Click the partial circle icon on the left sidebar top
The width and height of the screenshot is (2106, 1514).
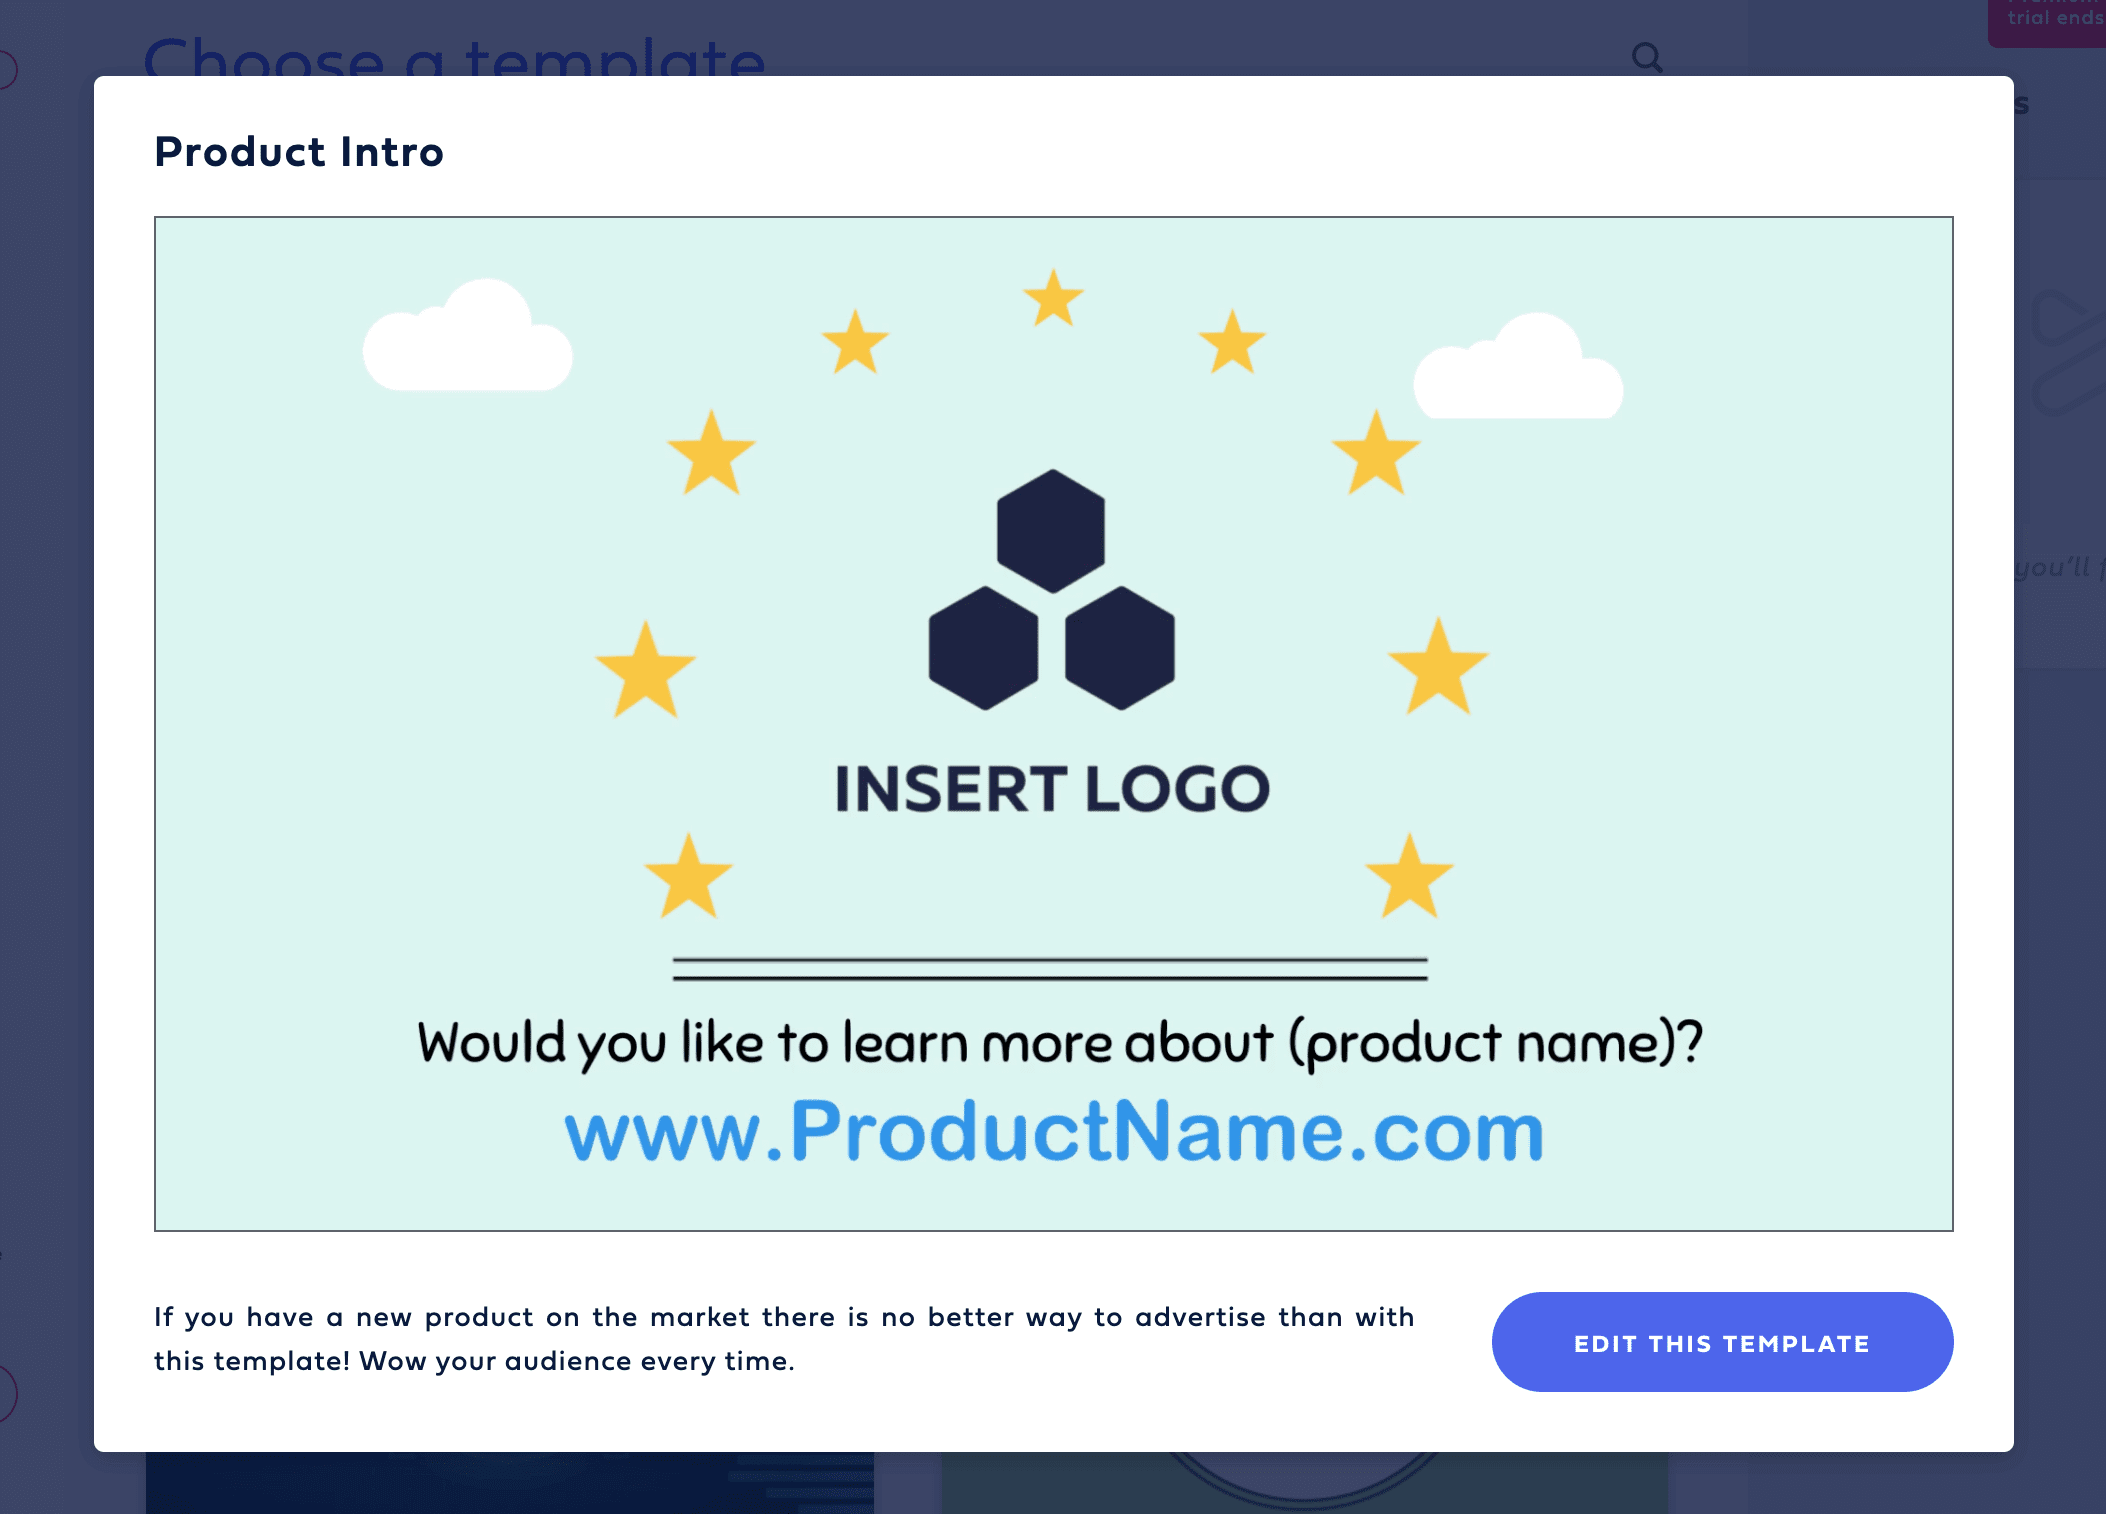point(6,70)
